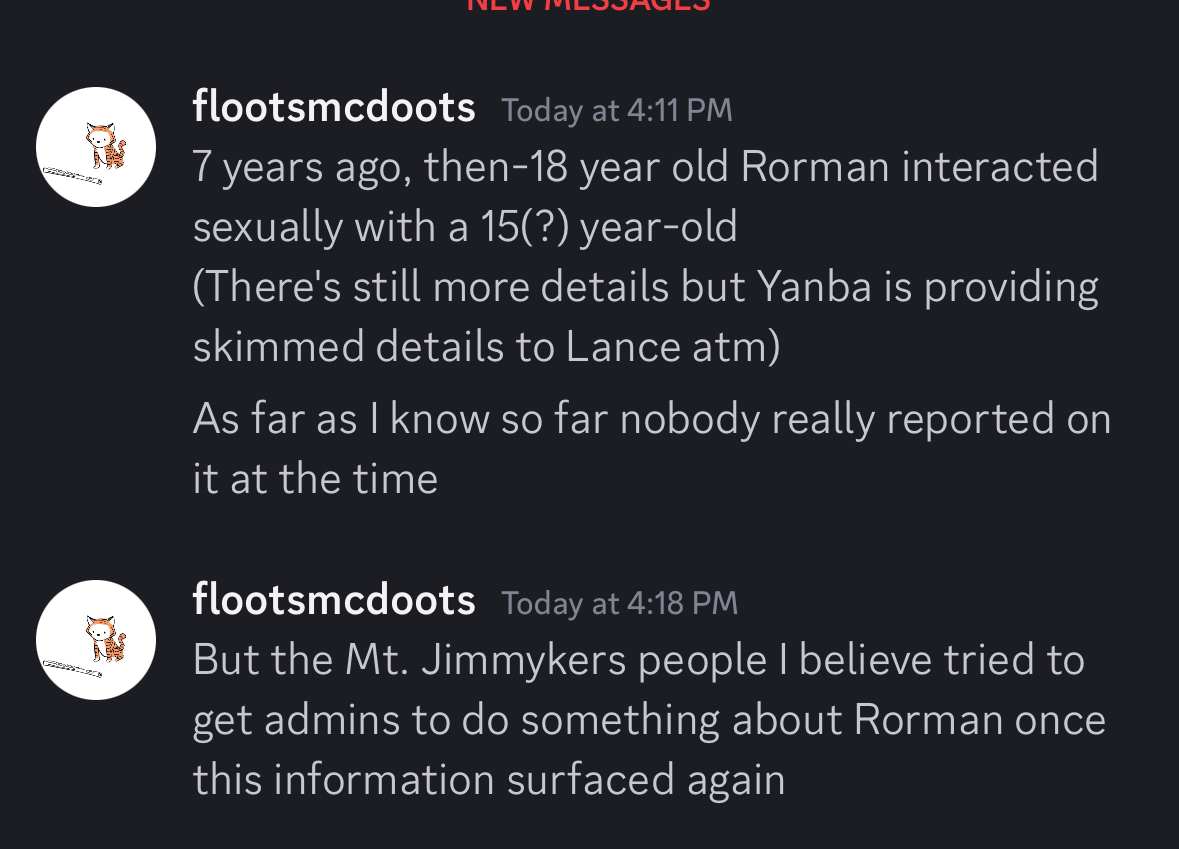Click the line starting "get admins to do something"
Image resolution: width=1179 pixels, height=849 pixels.
click(649, 720)
